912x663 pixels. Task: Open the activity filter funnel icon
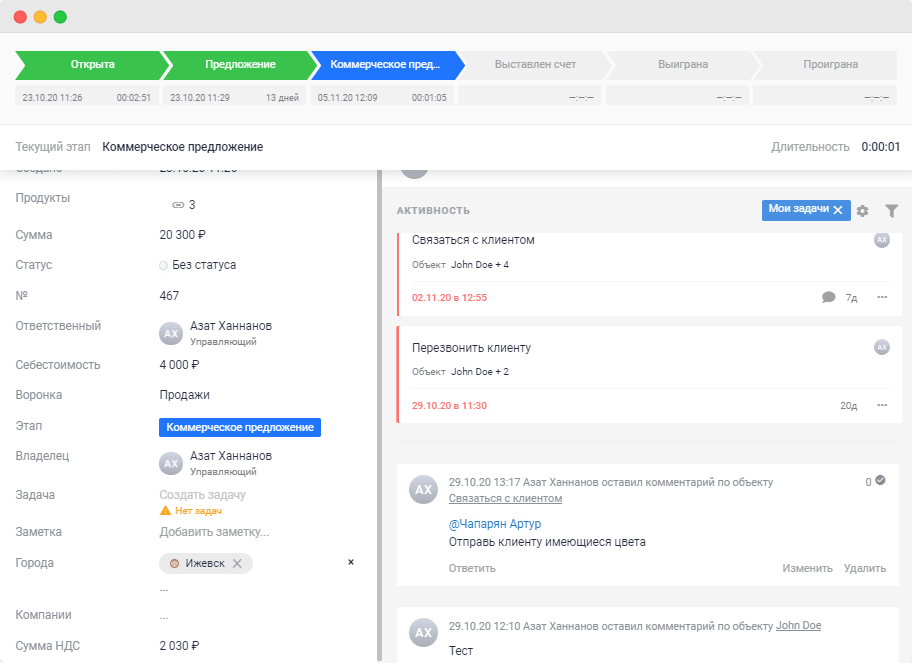(891, 211)
